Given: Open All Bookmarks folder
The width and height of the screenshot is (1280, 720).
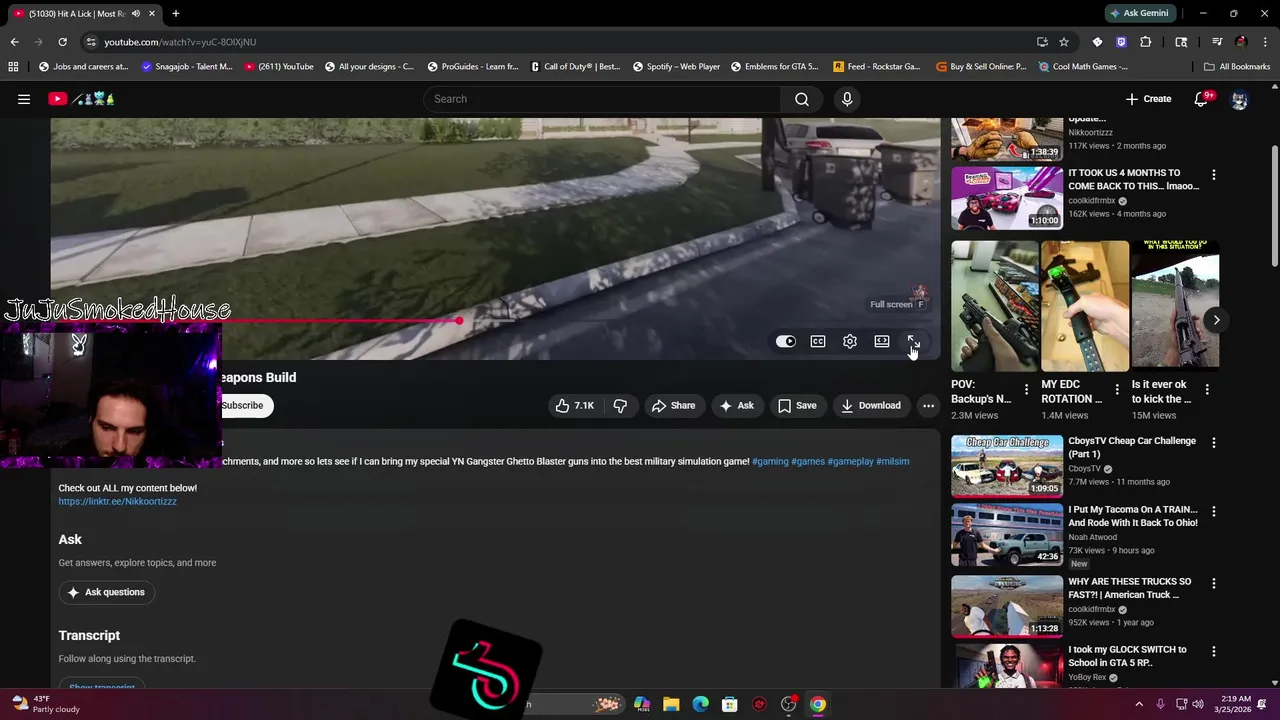Looking at the screenshot, I should tap(1237, 67).
